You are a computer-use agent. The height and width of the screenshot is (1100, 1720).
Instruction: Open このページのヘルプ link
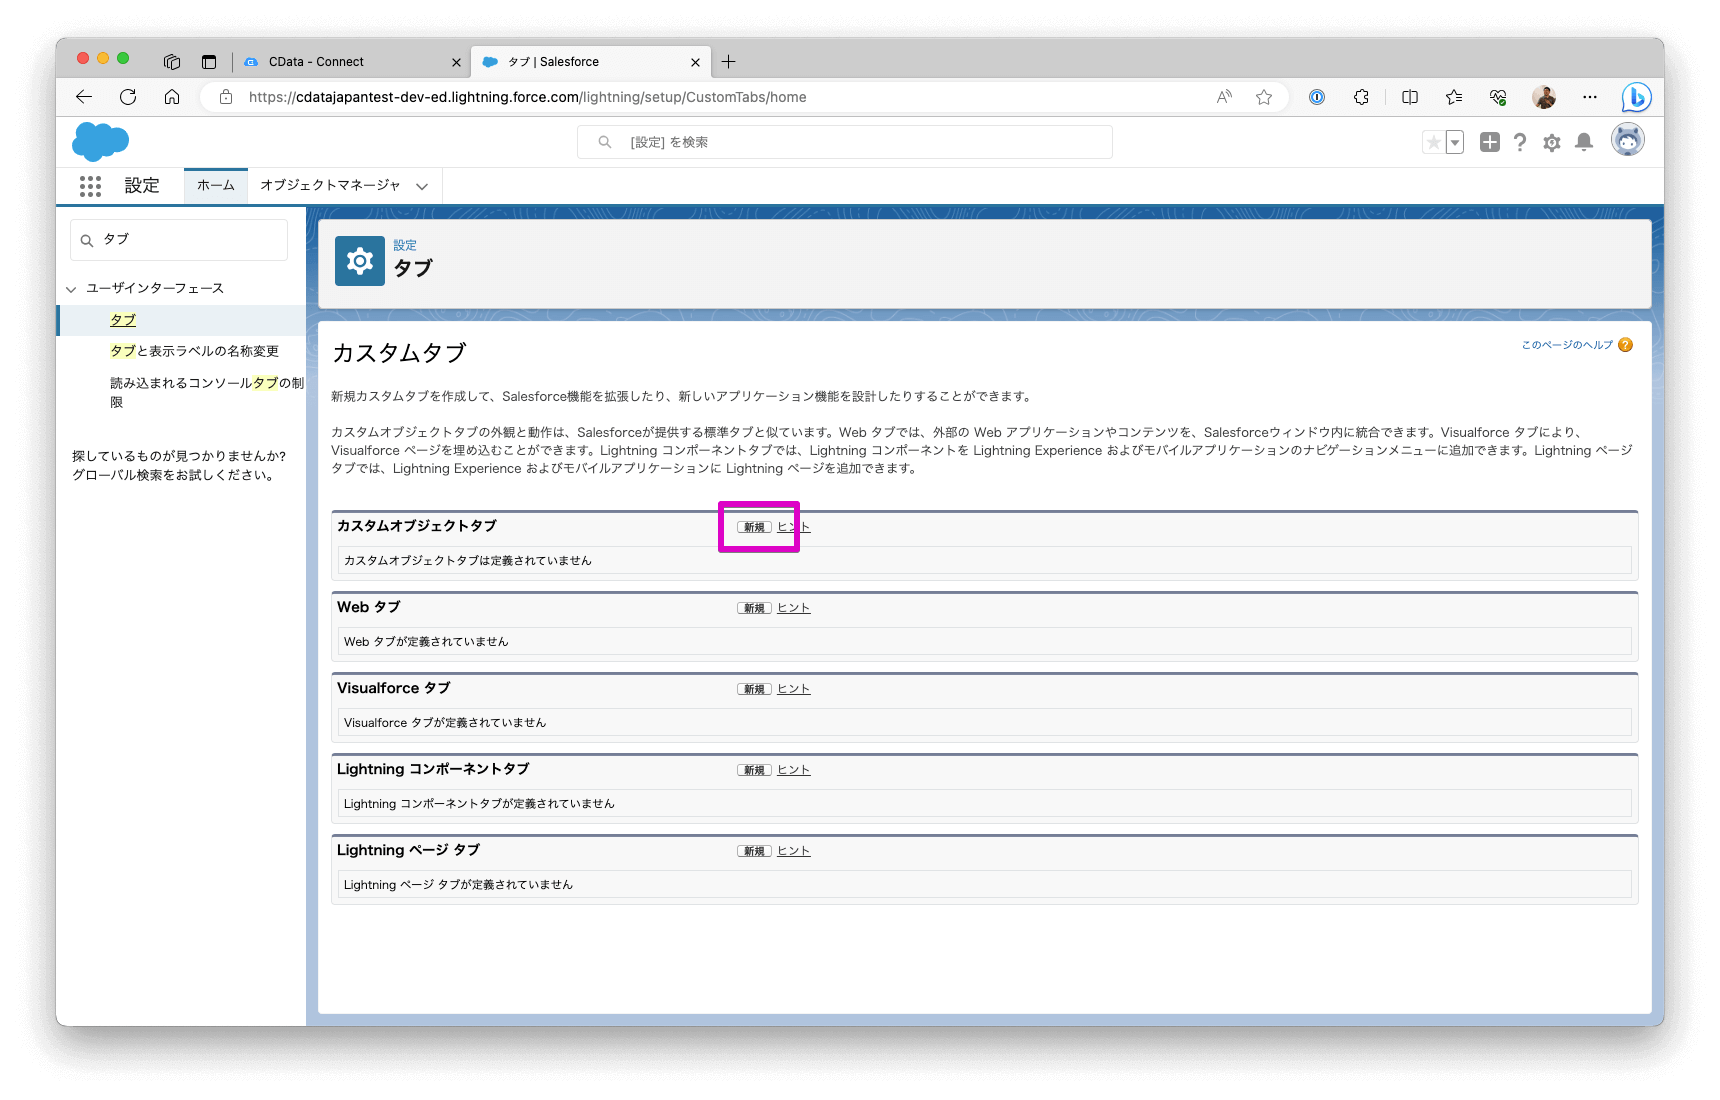pyautogui.click(x=1567, y=345)
